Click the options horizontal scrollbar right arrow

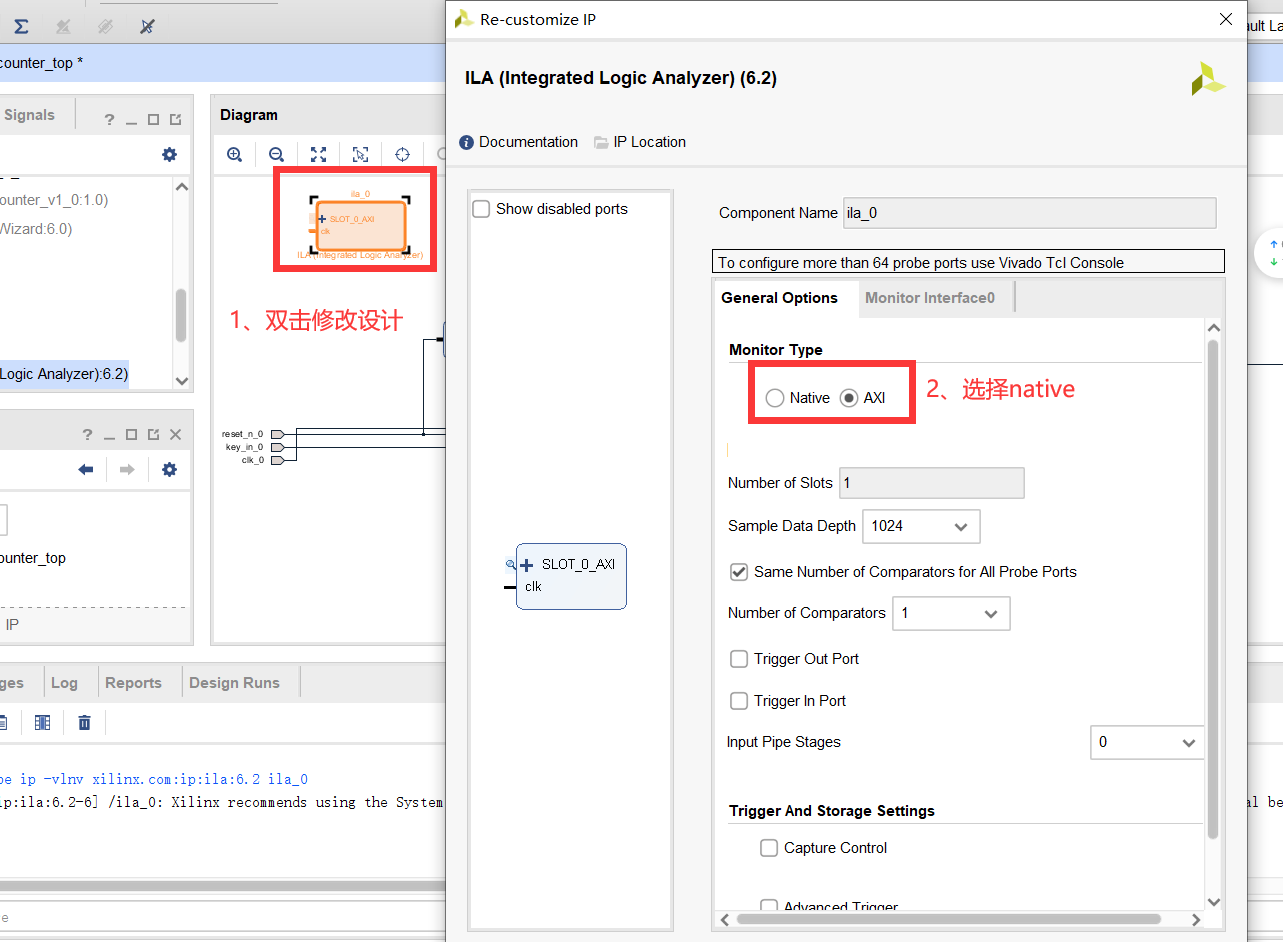(x=1196, y=919)
